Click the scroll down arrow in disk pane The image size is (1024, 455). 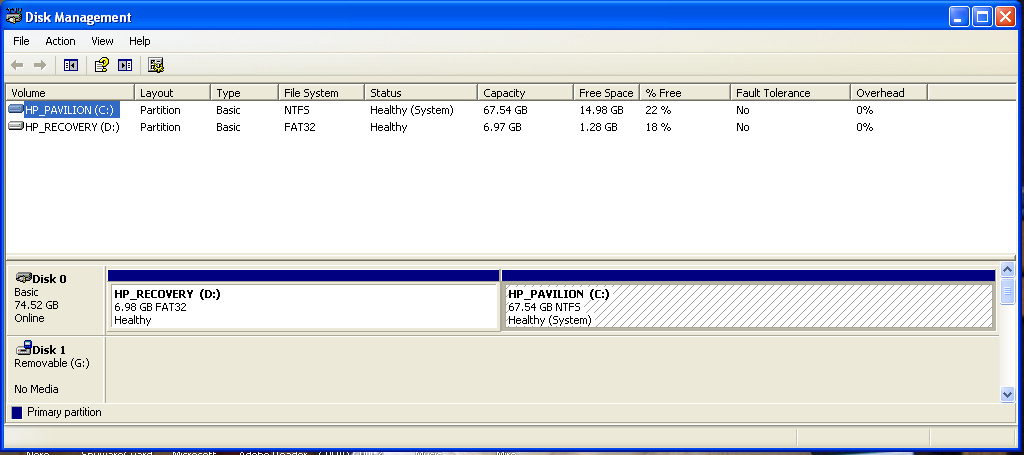pos(1007,394)
